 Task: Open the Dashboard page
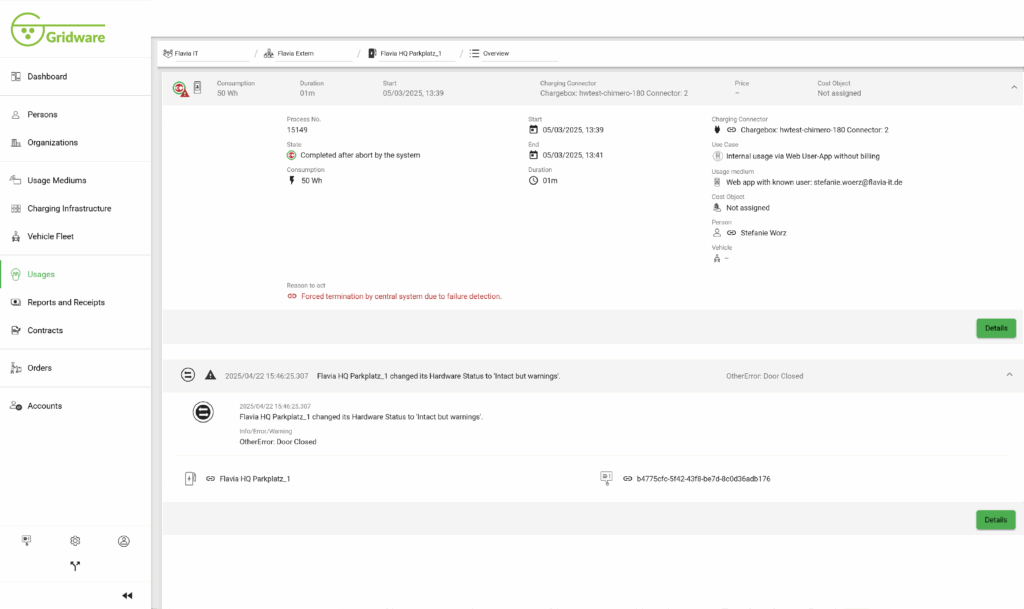click(x=47, y=76)
